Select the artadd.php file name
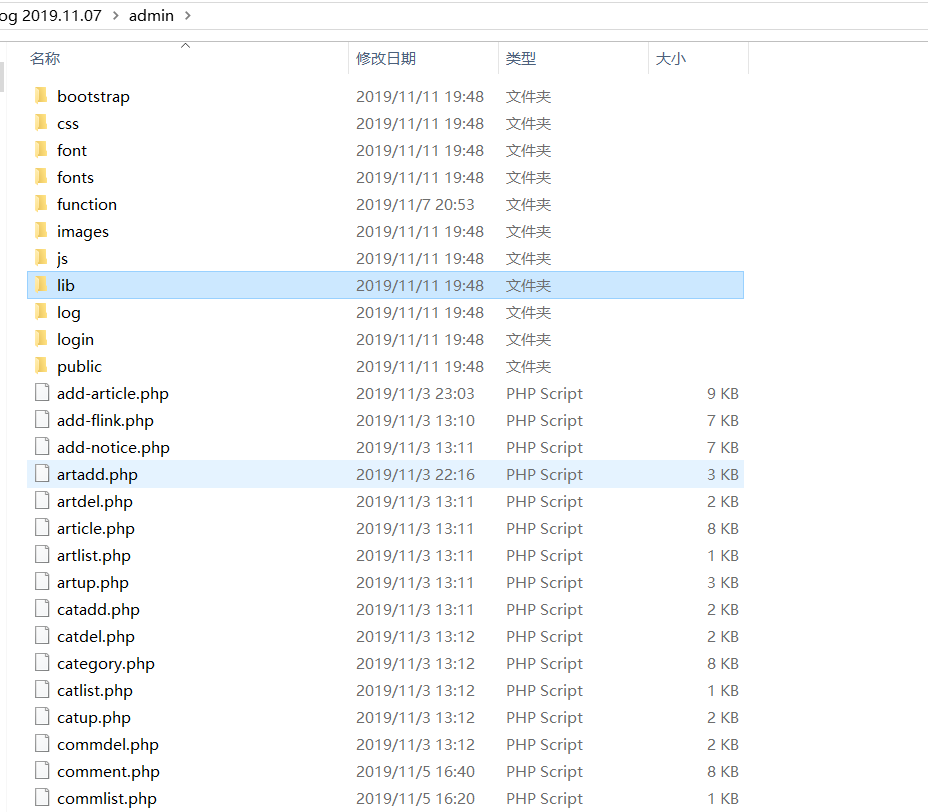Image resolution: width=928 pixels, height=812 pixels. [x=97, y=474]
